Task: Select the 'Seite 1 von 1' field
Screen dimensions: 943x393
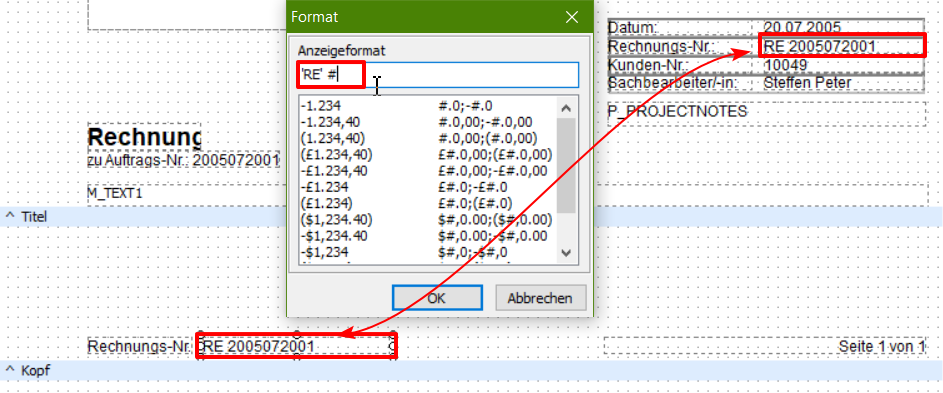Action: pos(764,346)
